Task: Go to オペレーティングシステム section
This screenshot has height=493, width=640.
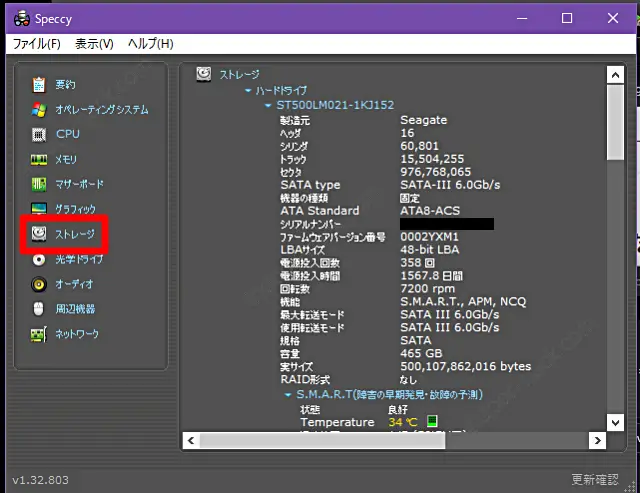Action: [102, 109]
